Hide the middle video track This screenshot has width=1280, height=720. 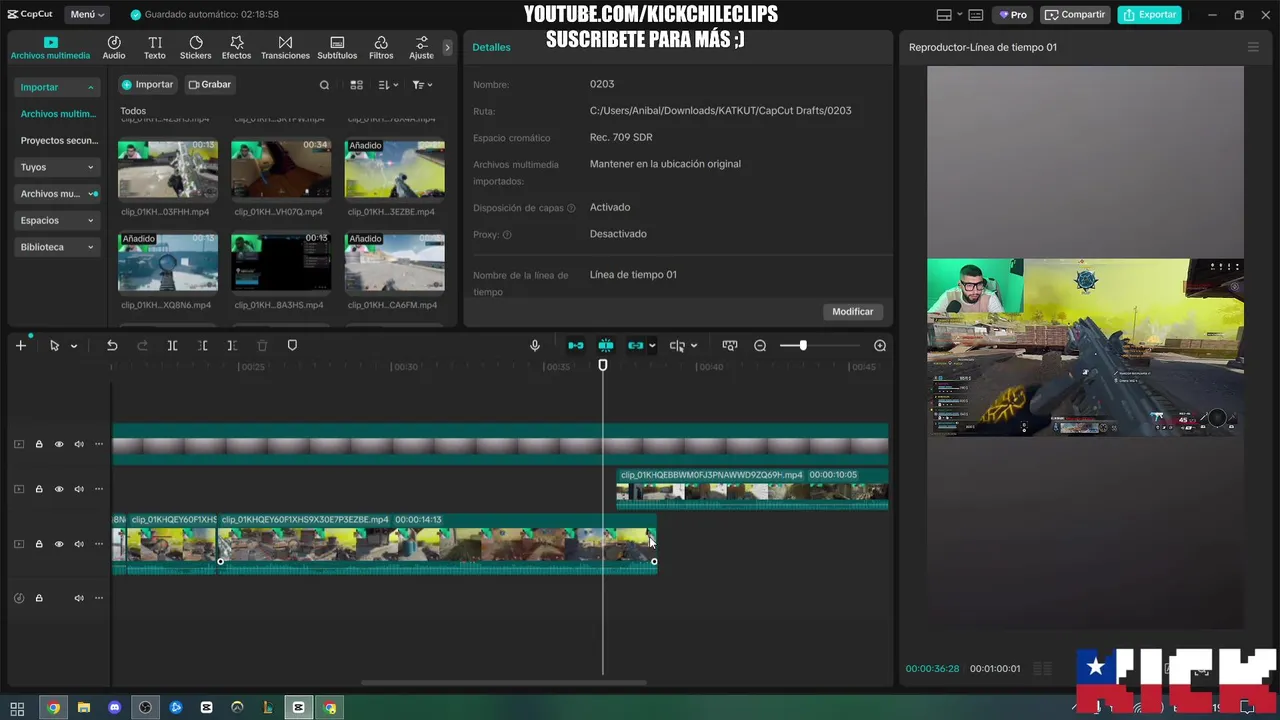59,489
